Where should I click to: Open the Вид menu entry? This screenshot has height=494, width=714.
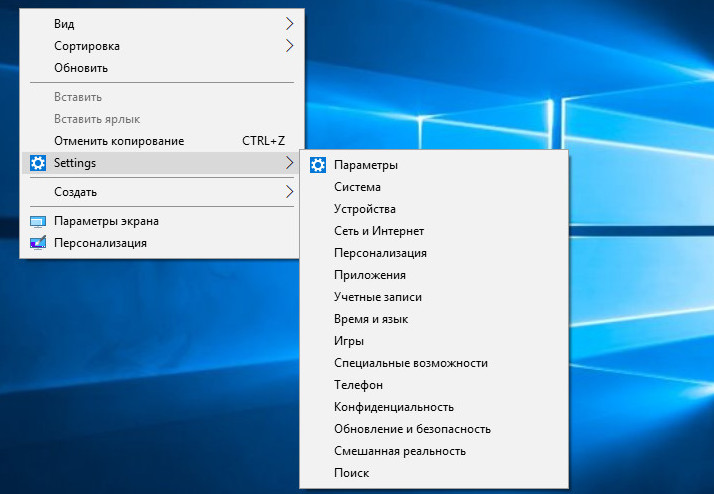pos(160,24)
